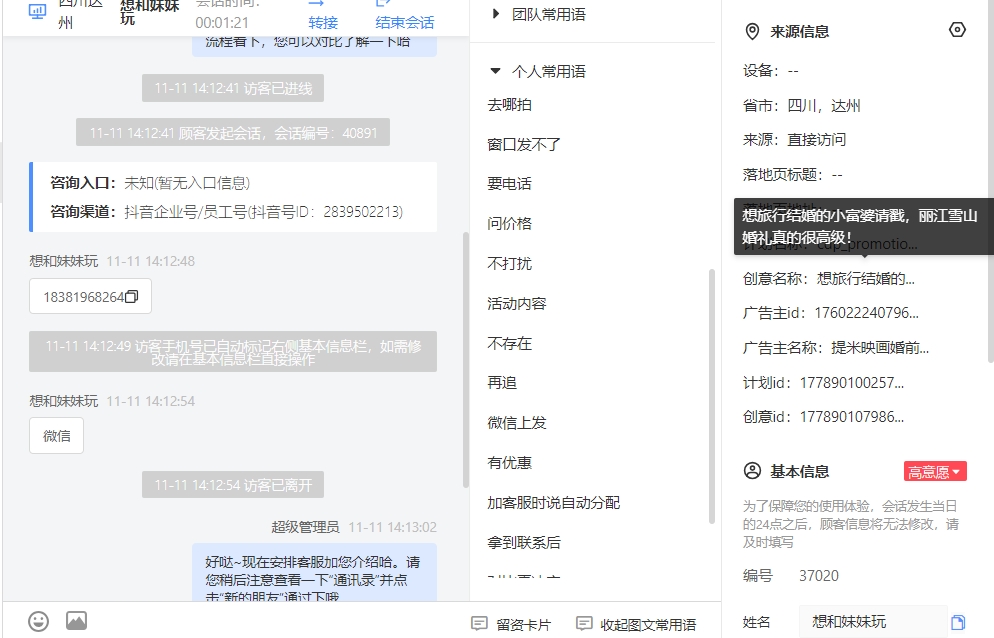
Task: Click the 咨询入口 未知 info line
Action: point(150,183)
